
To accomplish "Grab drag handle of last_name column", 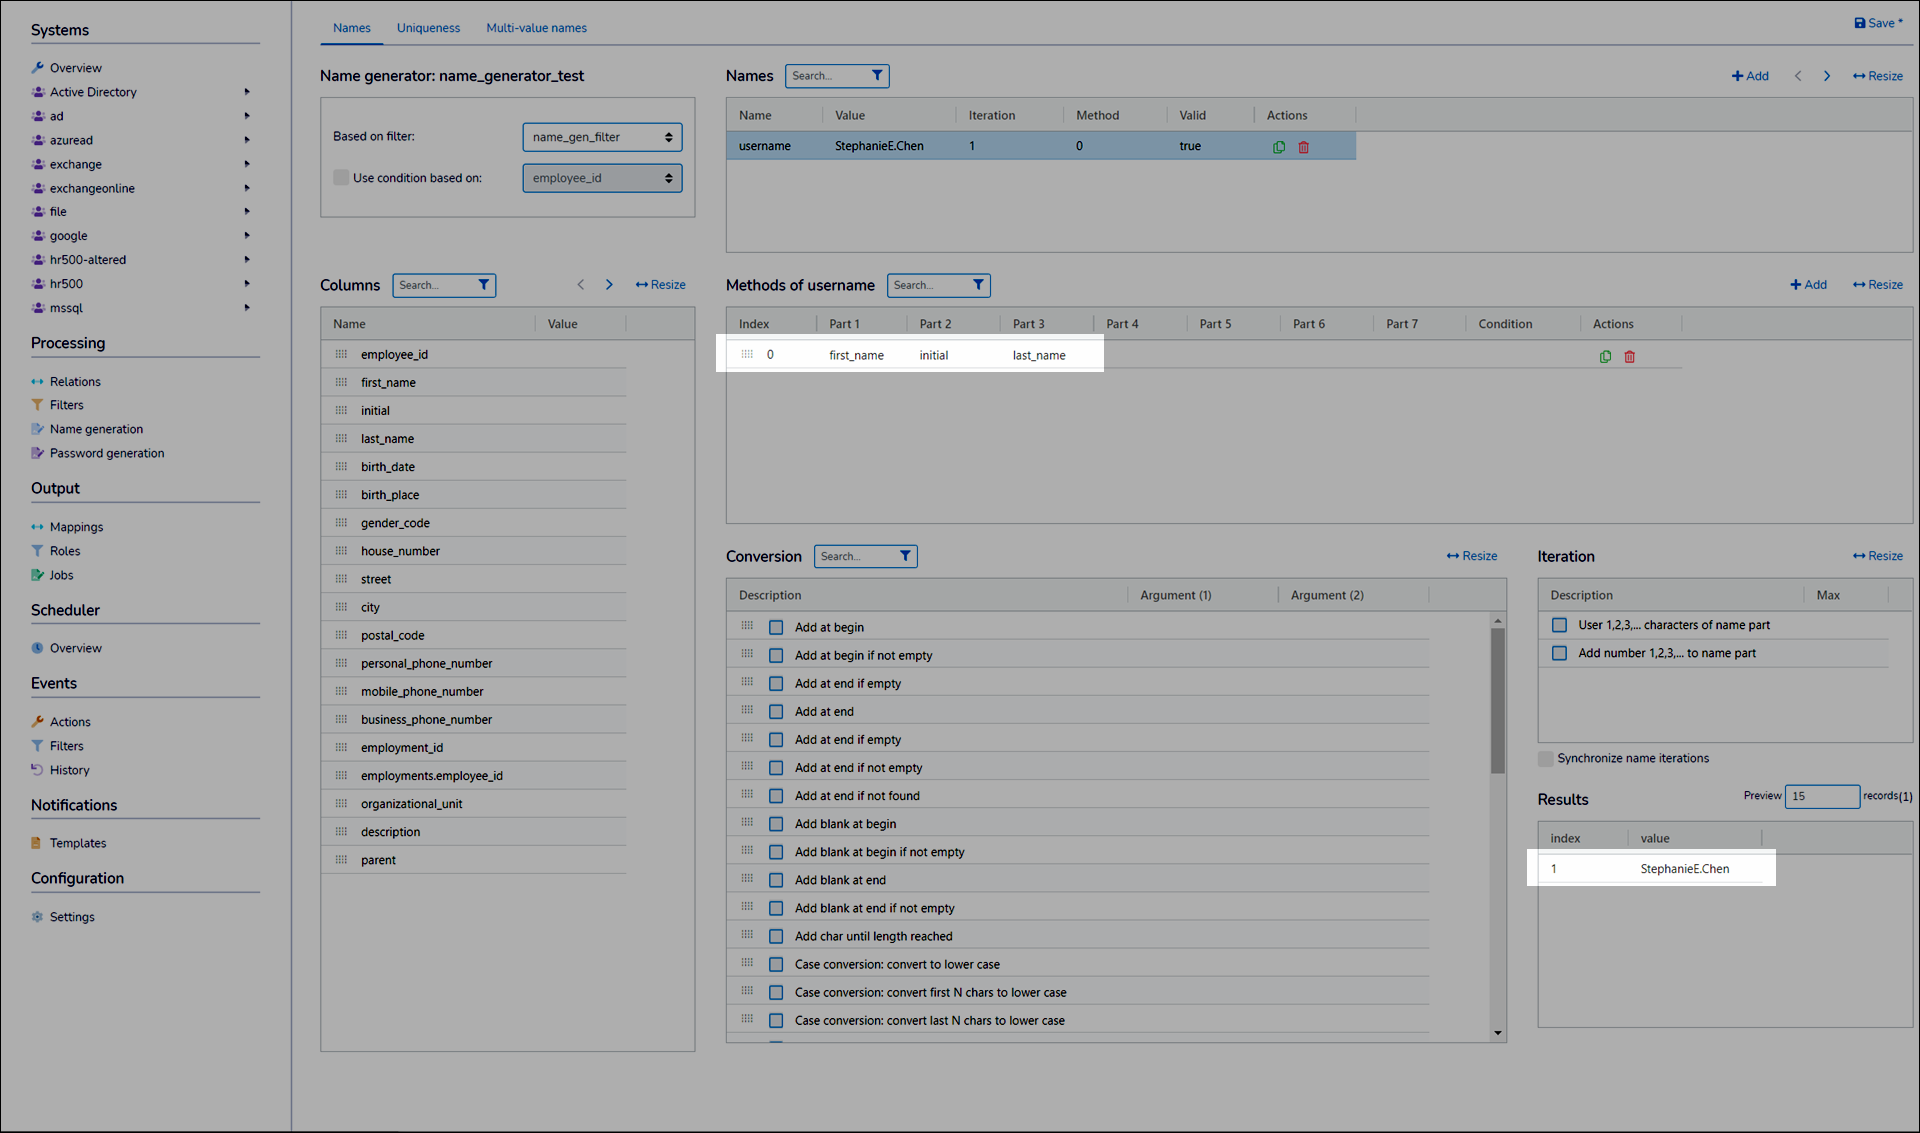I will point(341,438).
